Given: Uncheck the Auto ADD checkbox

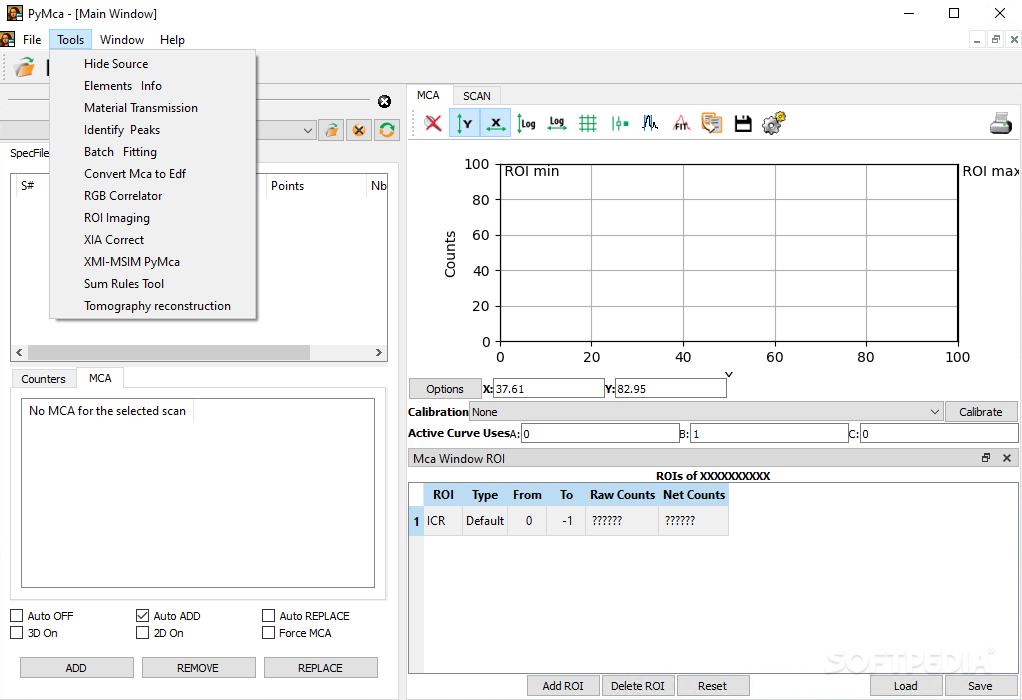Looking at the screenshot, I should [143, 615].
